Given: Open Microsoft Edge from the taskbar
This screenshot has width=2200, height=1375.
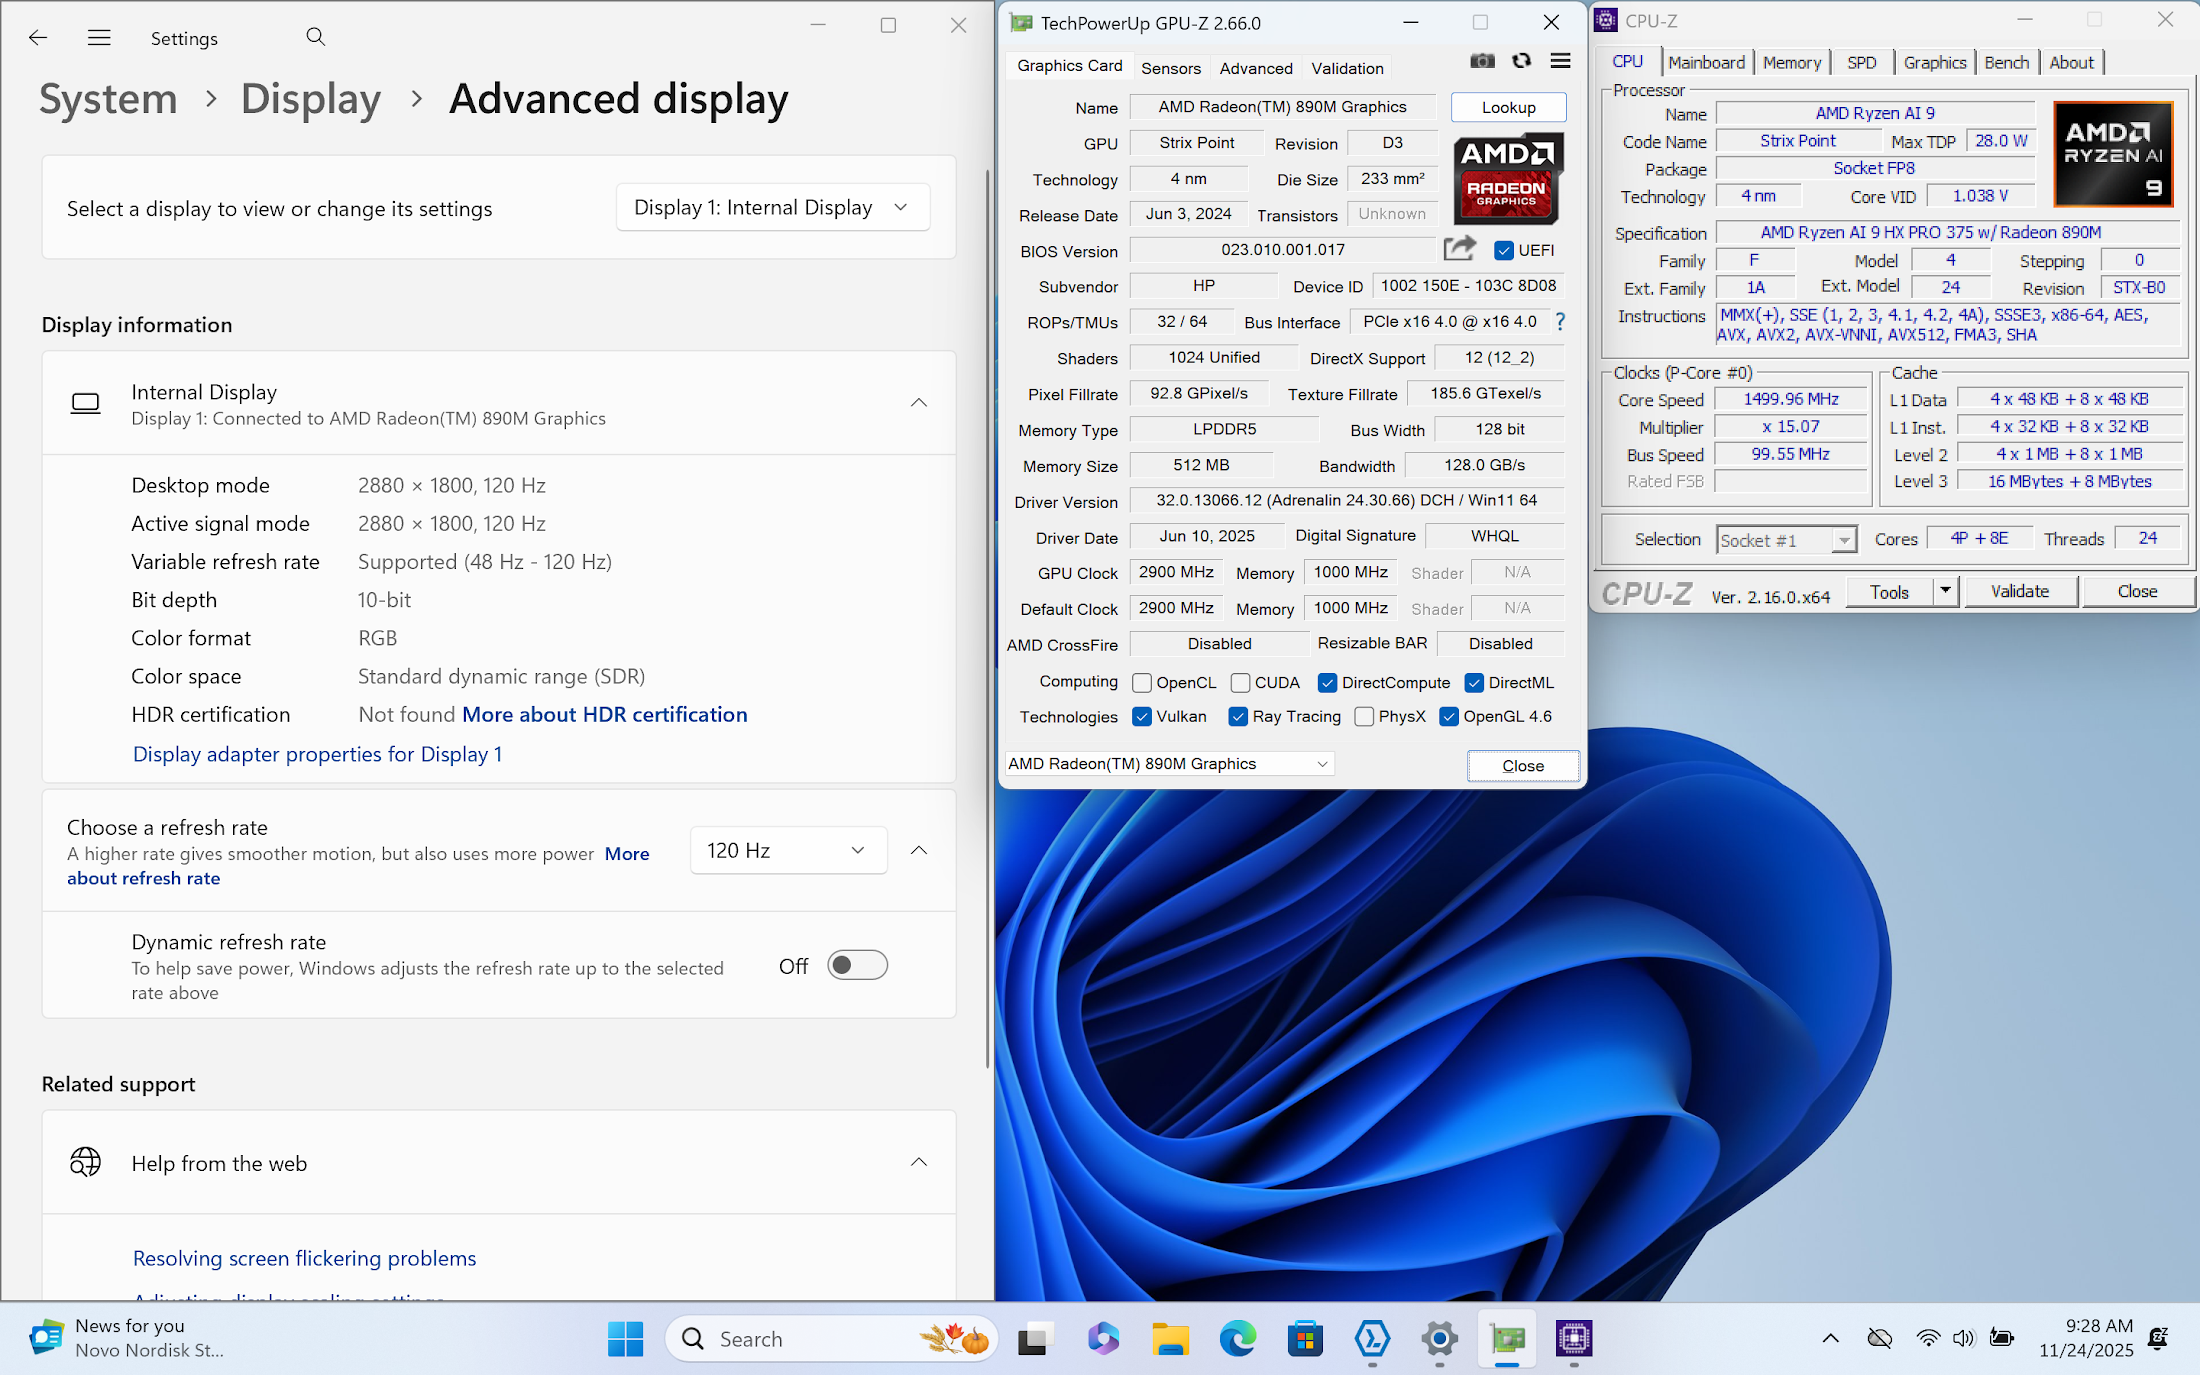Looking at the screenshot, I should tap(1237, 1338).
